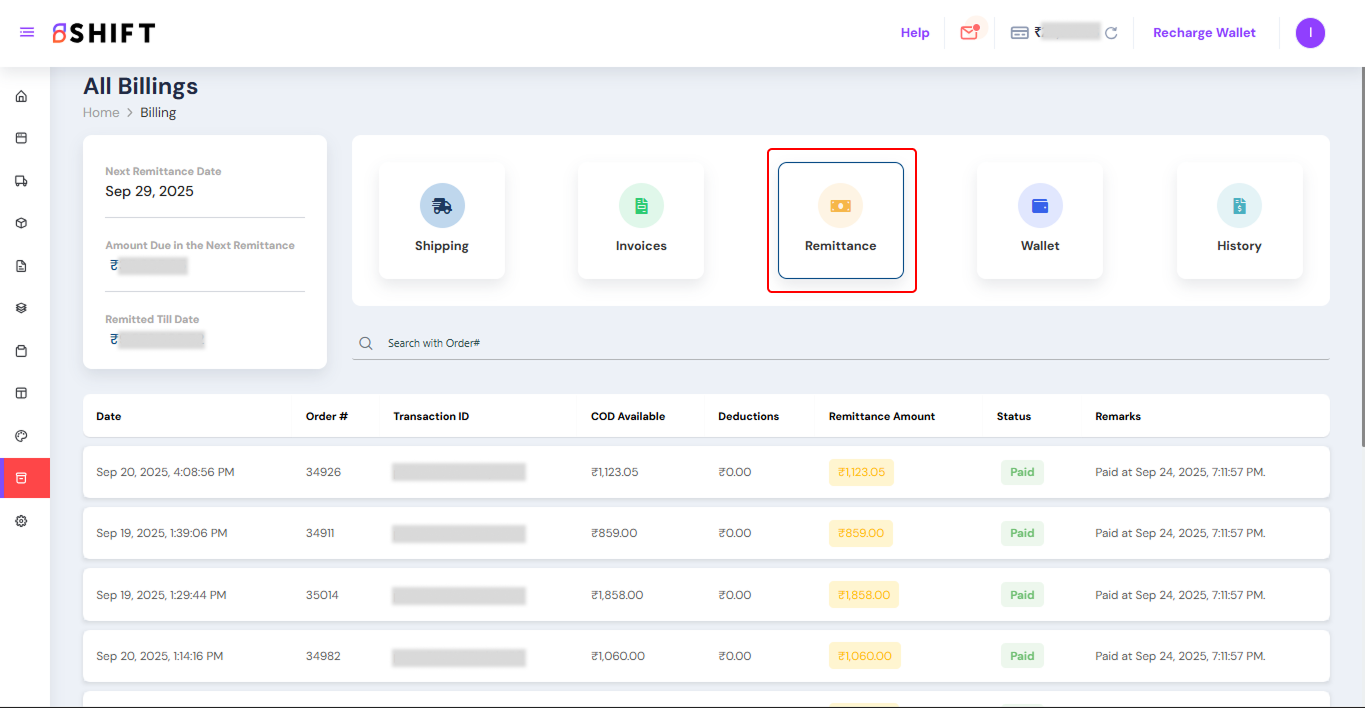Viewport: 1365px width, 708px height.
Task: Toggle the hamburger menu in header
Action: [x=27, y=33]
